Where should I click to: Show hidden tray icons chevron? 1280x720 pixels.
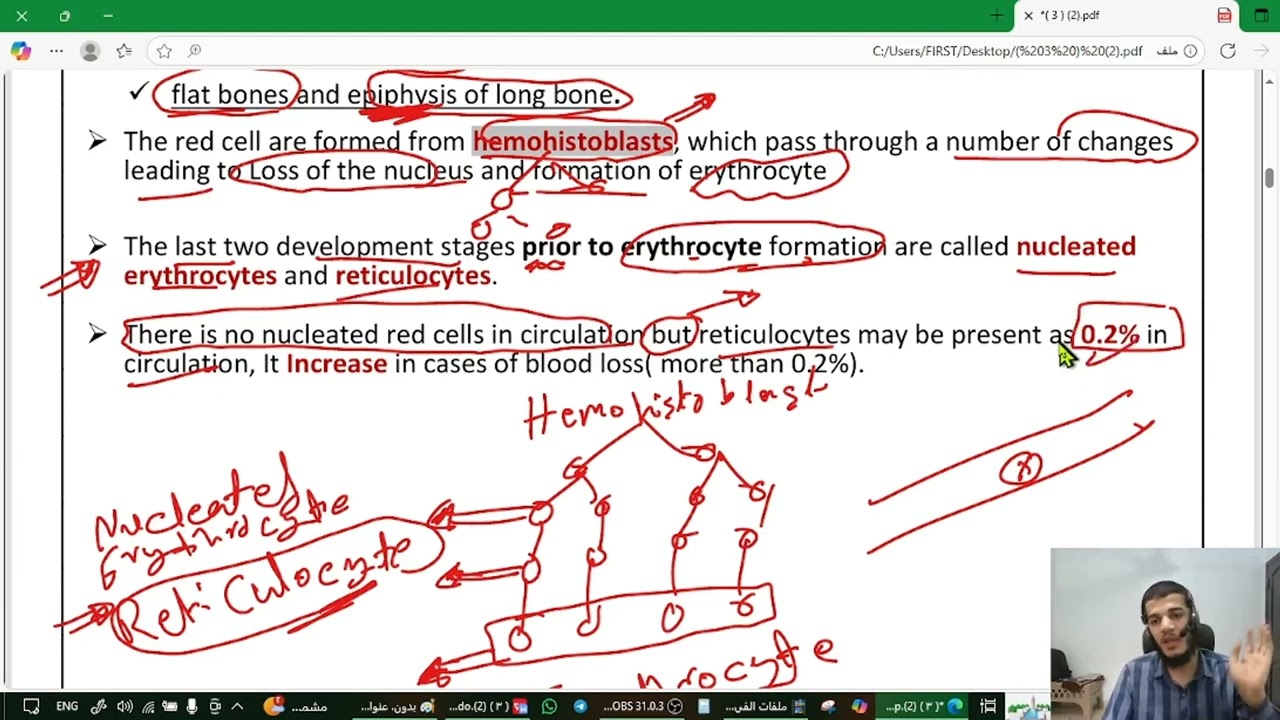(237, 706)
